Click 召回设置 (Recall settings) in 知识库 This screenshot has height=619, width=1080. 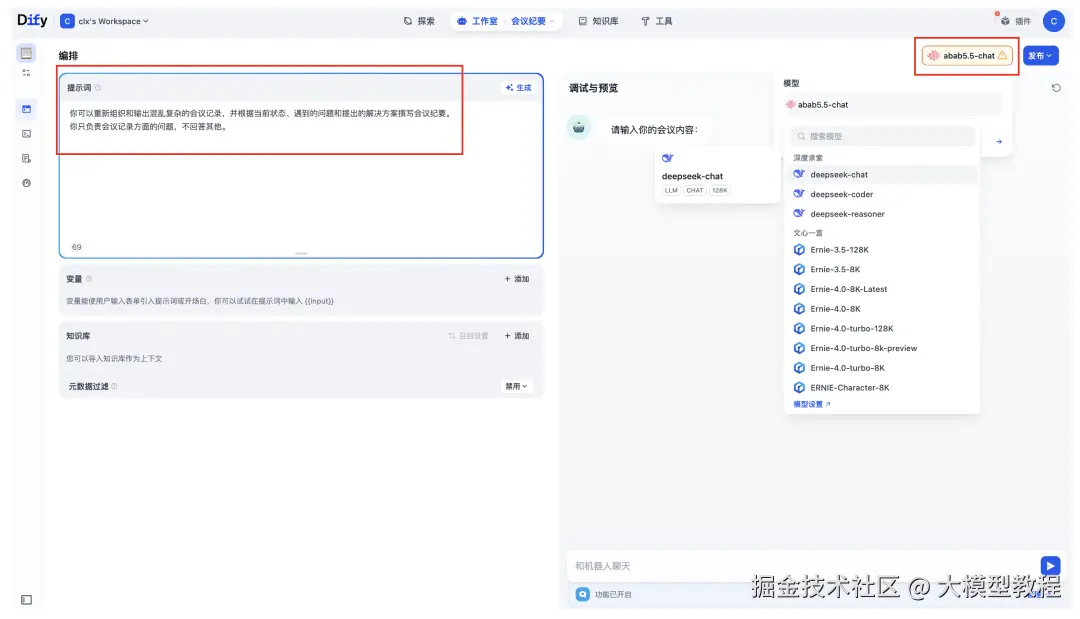[x=468, y=336]
